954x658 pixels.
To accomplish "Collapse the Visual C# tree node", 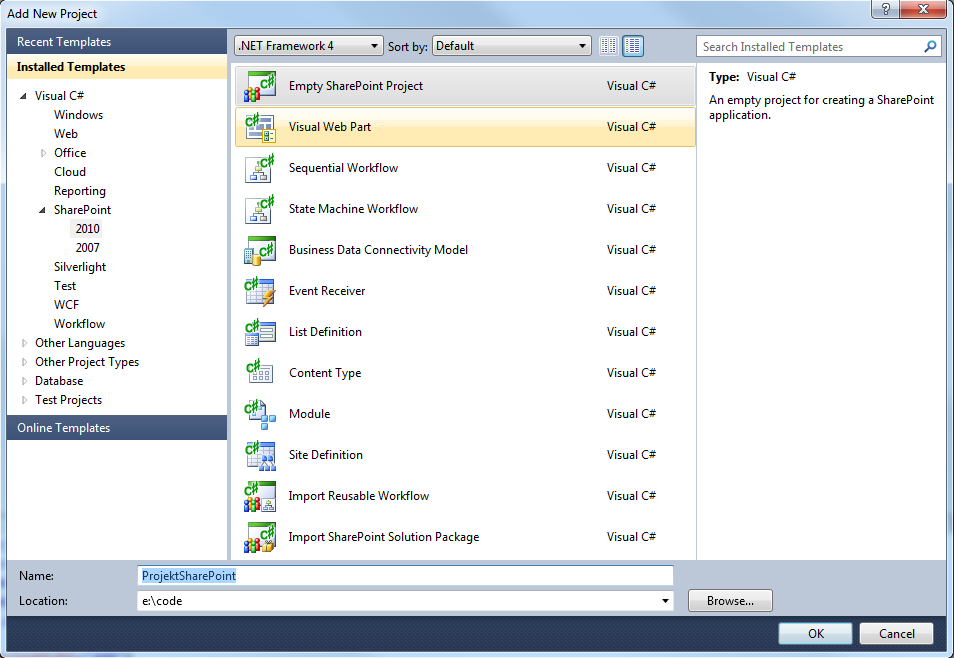I will click(24, 96).
